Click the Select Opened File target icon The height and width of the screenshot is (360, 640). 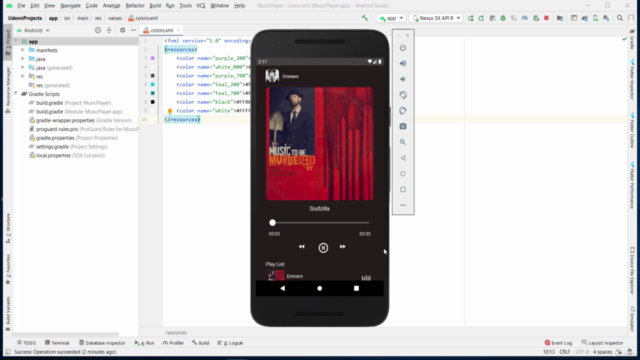tap(98, 30)
